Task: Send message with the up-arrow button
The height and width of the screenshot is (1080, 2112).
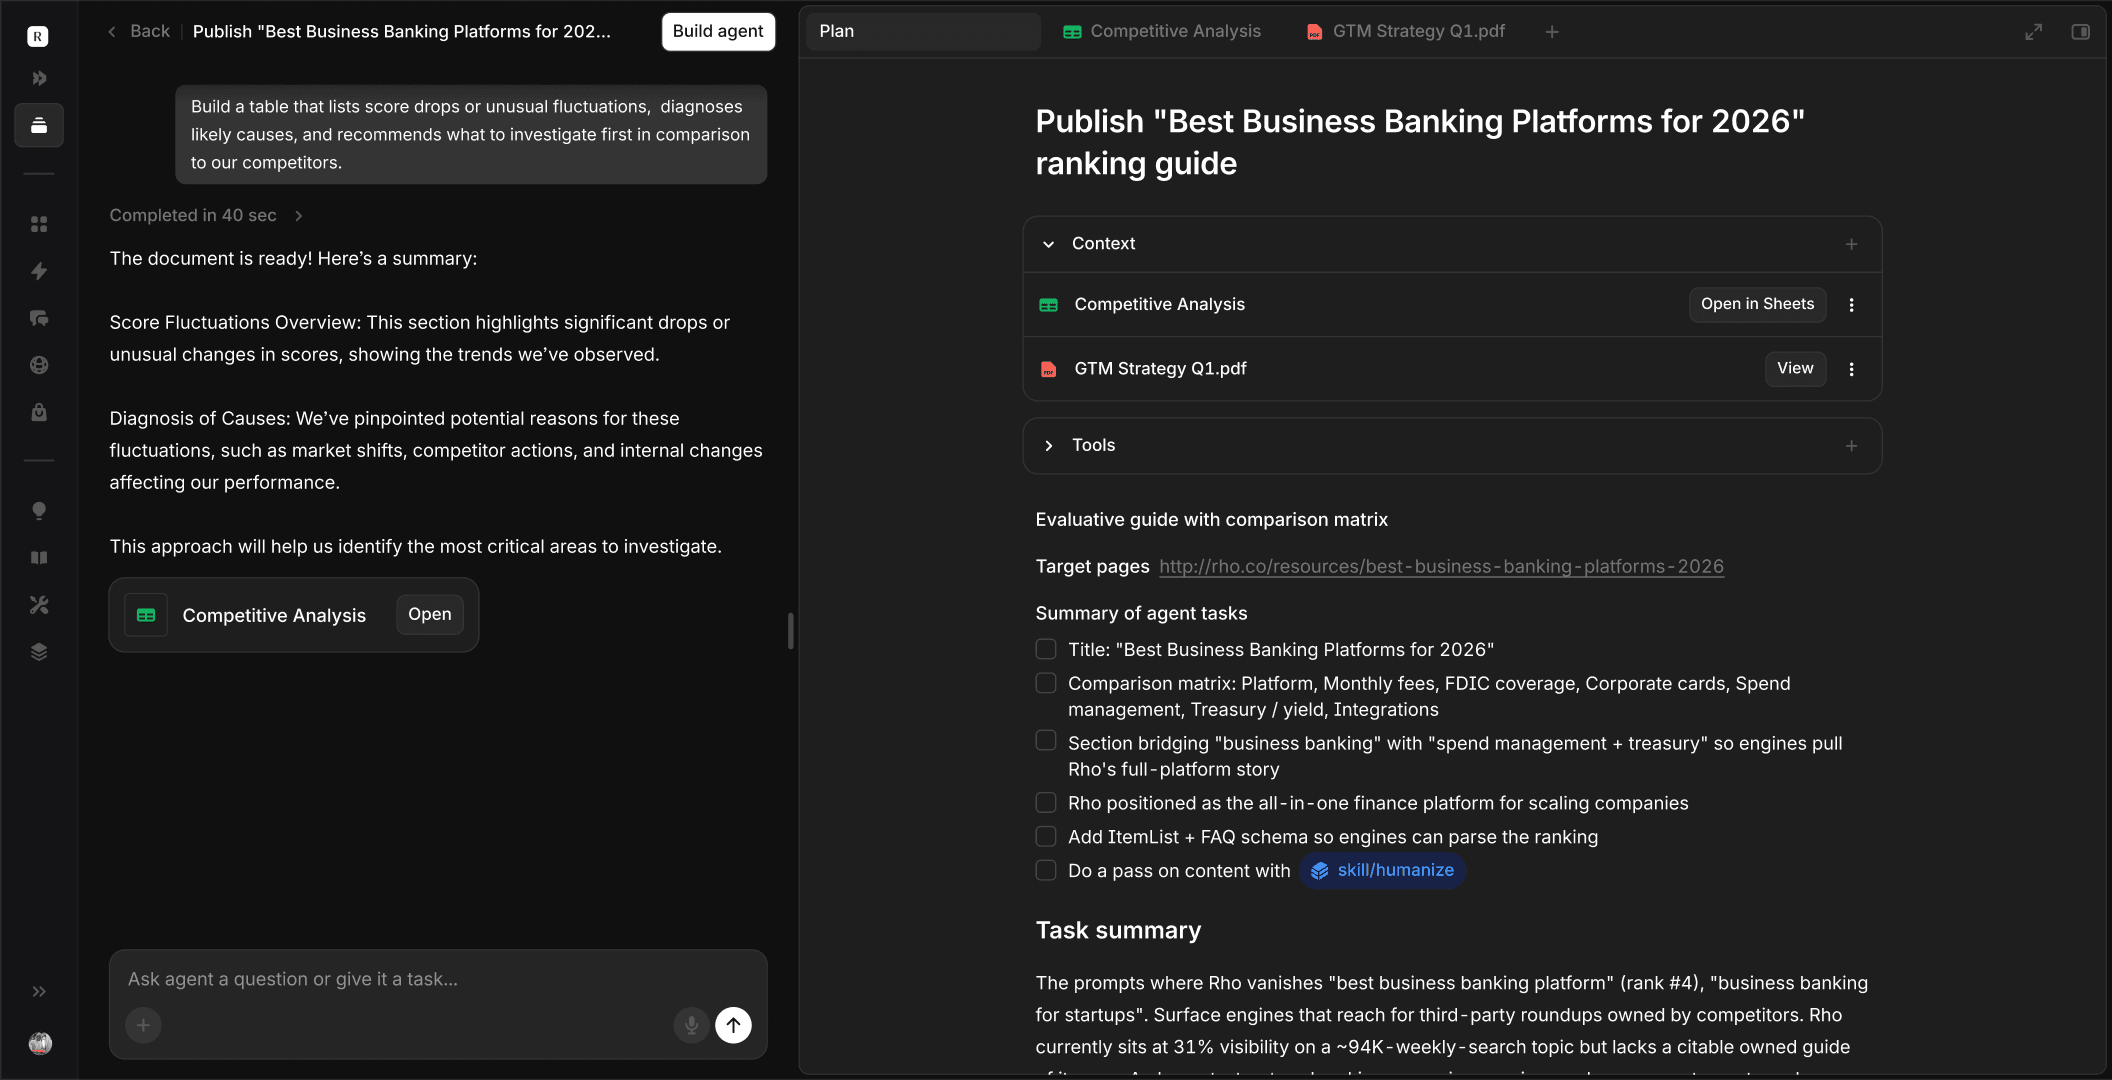Action: click(x=733, y=1025)
